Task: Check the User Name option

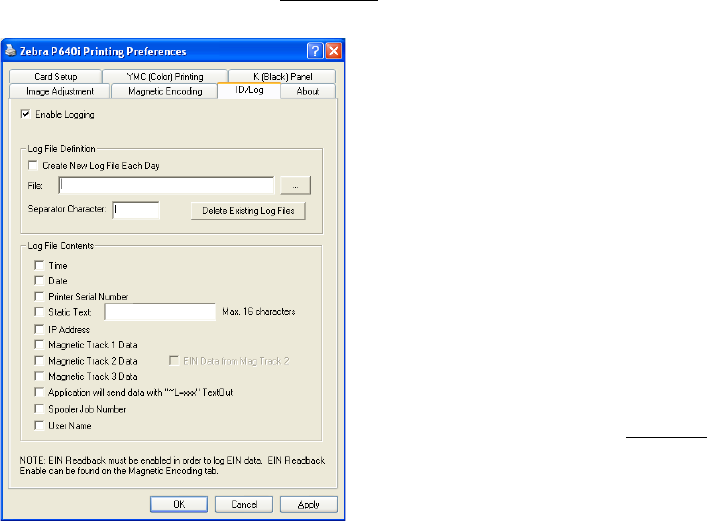Action: pyautogui.click(x=39, y=425)
